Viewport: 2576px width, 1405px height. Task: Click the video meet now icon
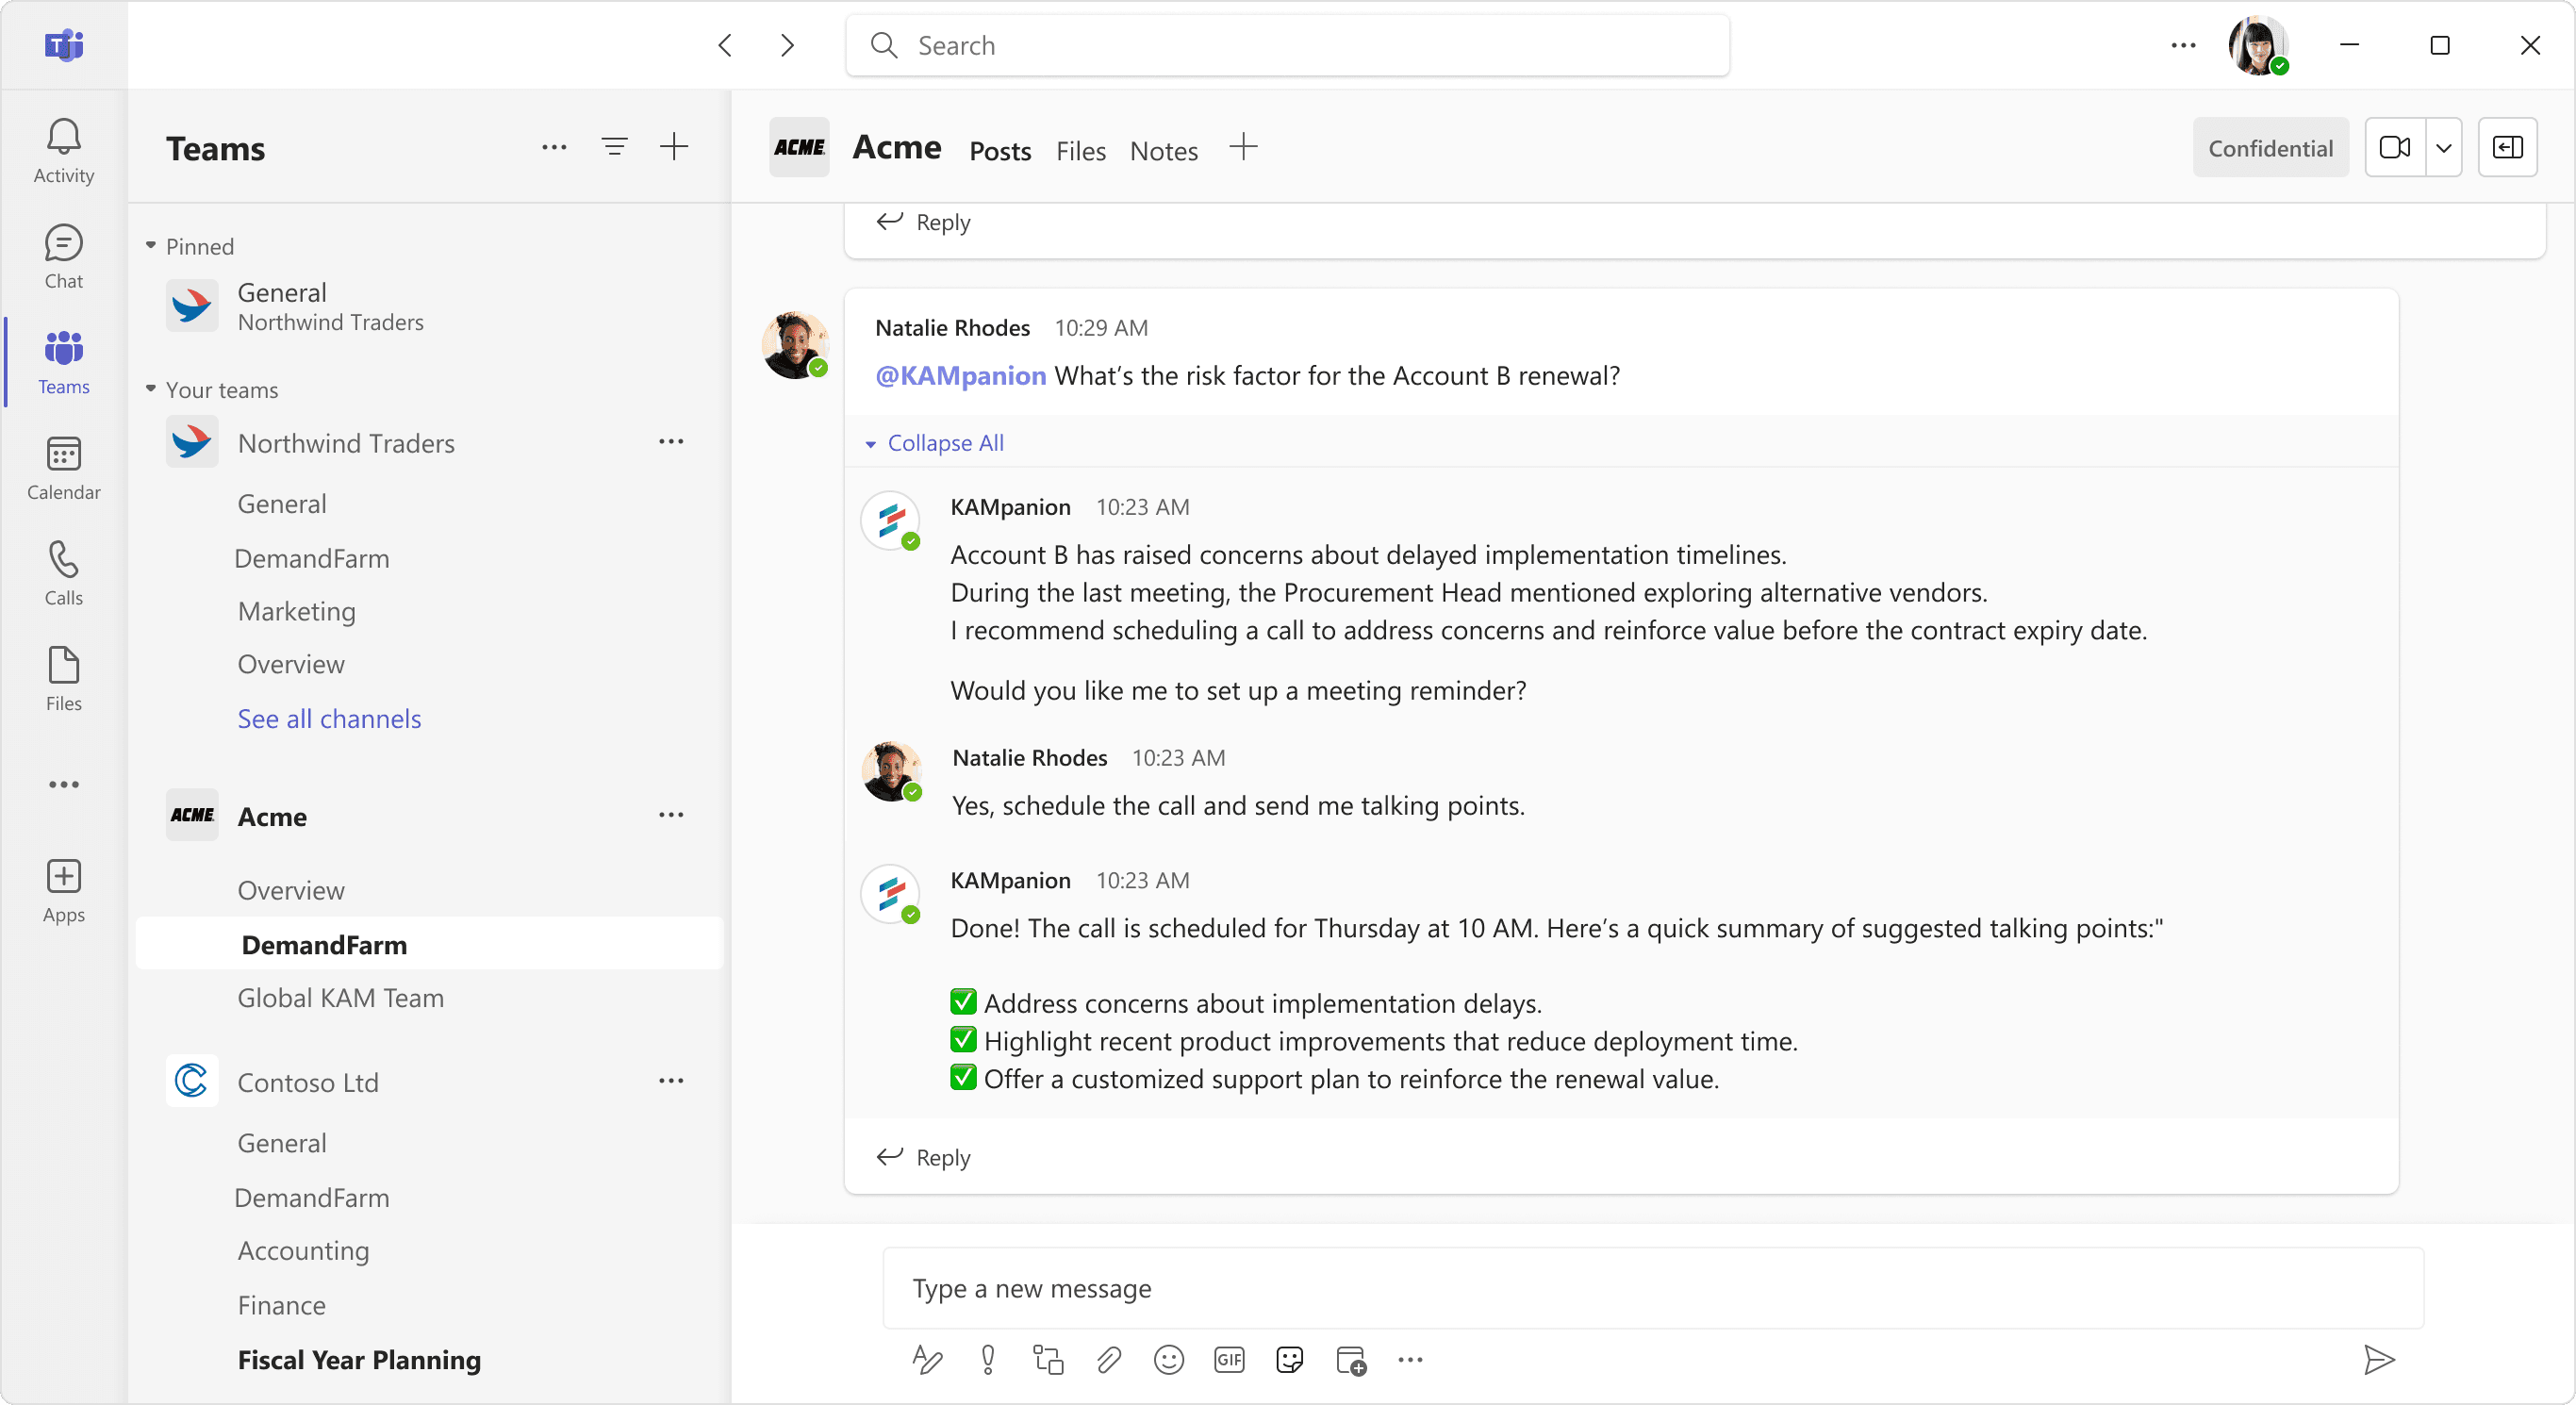coord(2394,148)
